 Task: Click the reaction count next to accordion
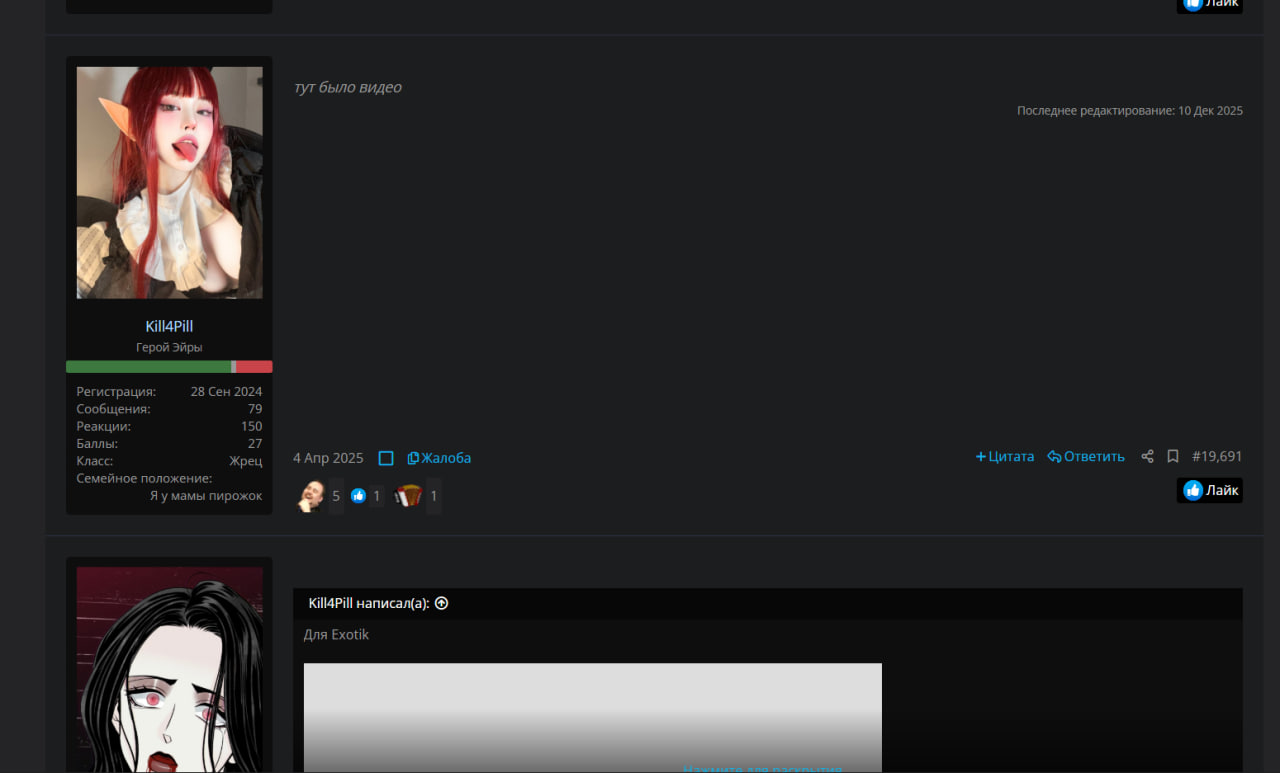[x=434, y=496]
